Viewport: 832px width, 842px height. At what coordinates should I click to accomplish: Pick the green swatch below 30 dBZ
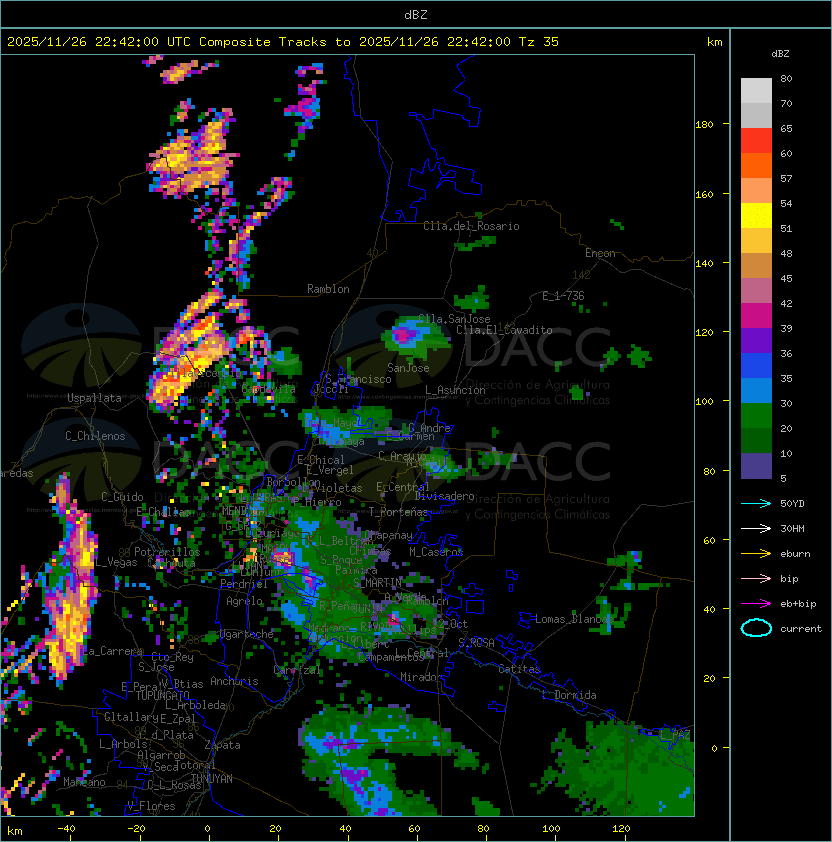point(756,416)
